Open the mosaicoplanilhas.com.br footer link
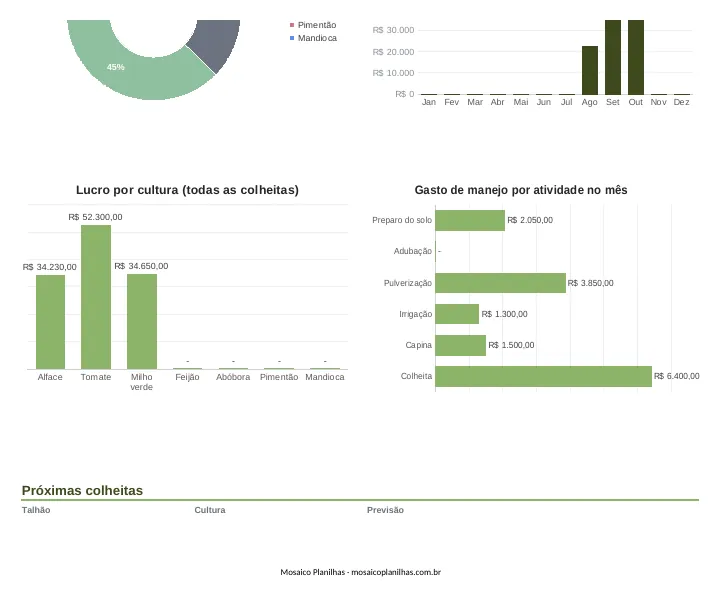Screen dimensions: 720x597 [396, 572]
